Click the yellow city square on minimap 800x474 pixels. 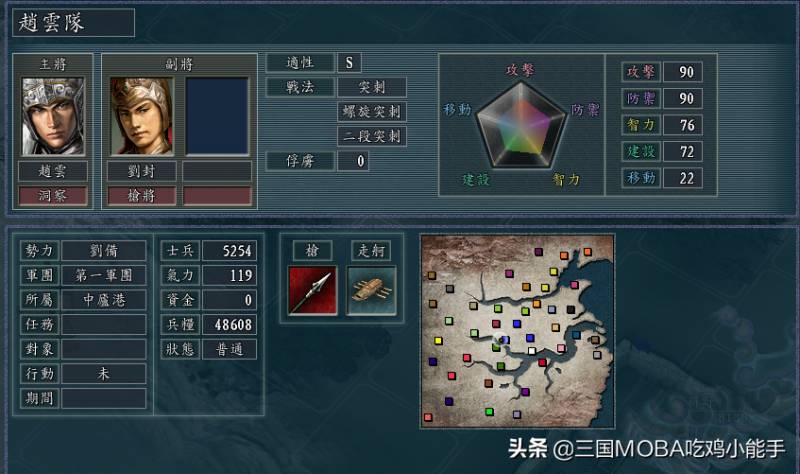pos(438,340)
